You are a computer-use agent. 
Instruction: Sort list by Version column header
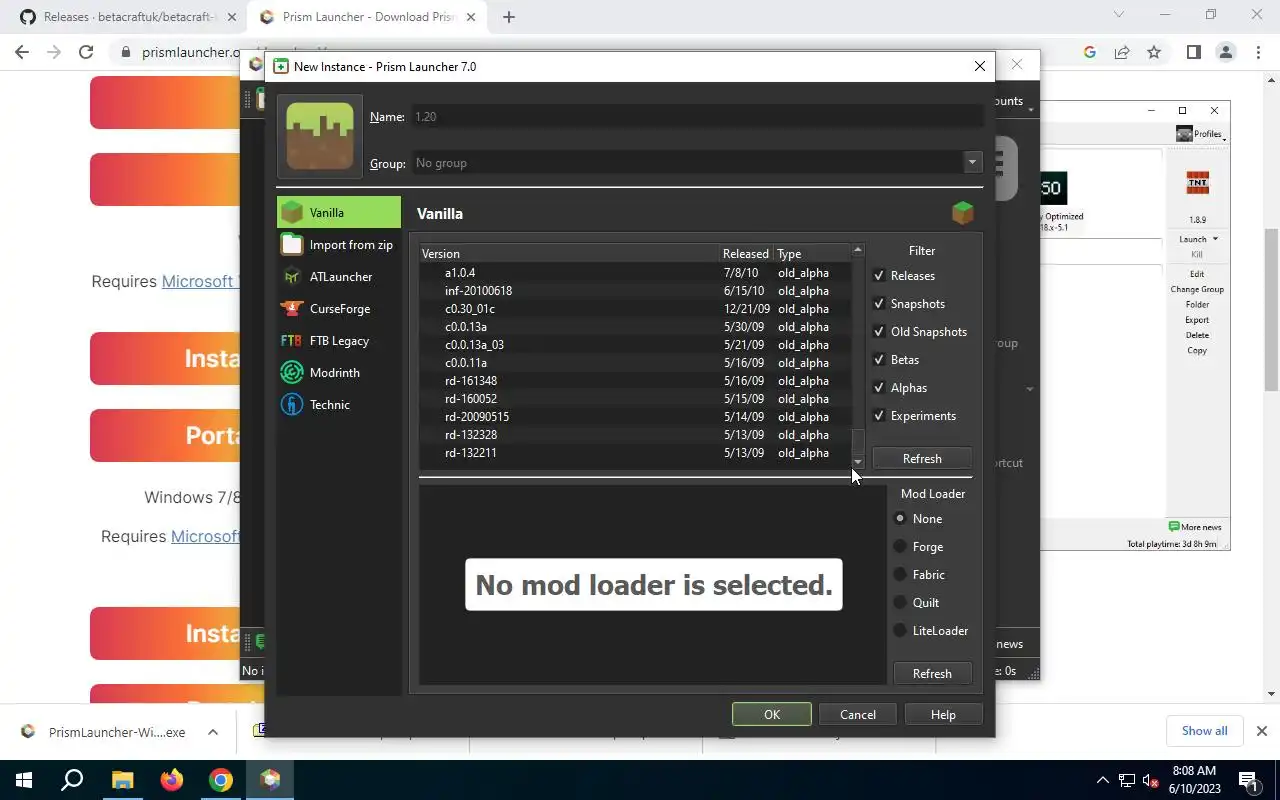[x=569, y=253]
